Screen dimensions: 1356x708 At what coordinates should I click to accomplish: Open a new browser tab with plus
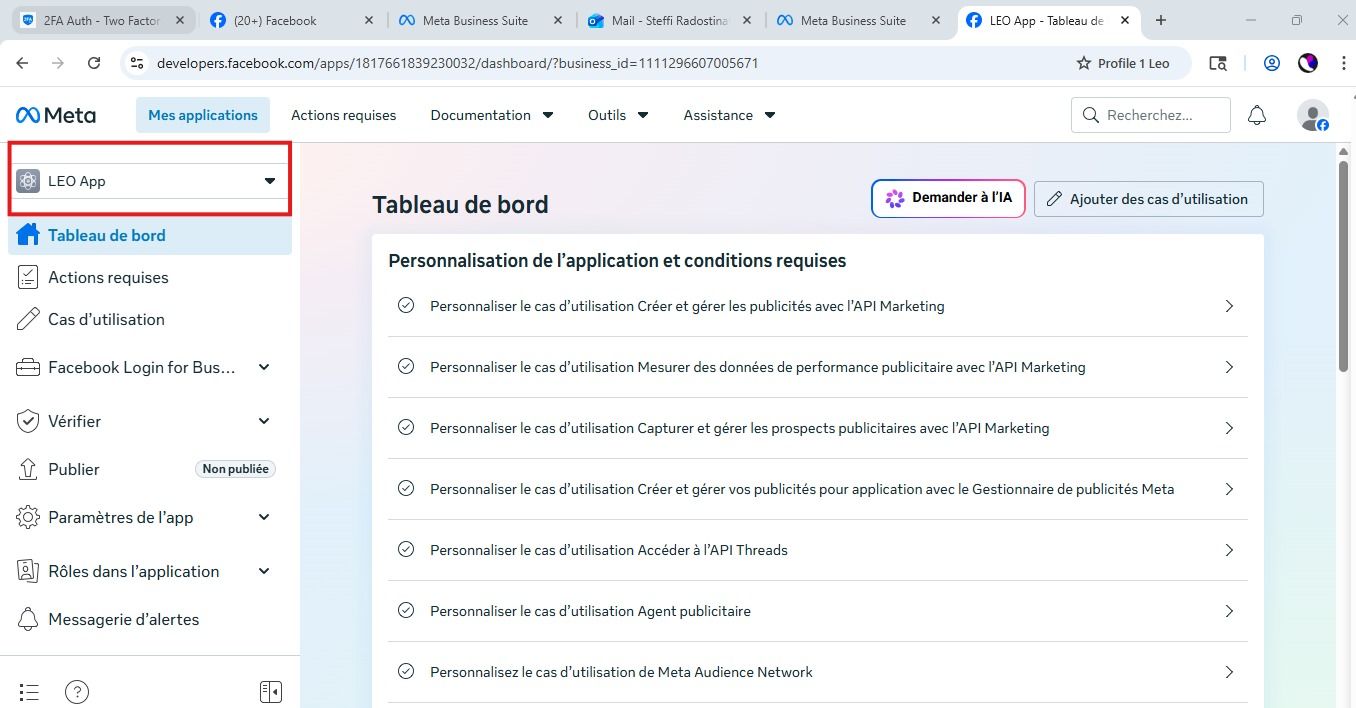click(1161, 20)
